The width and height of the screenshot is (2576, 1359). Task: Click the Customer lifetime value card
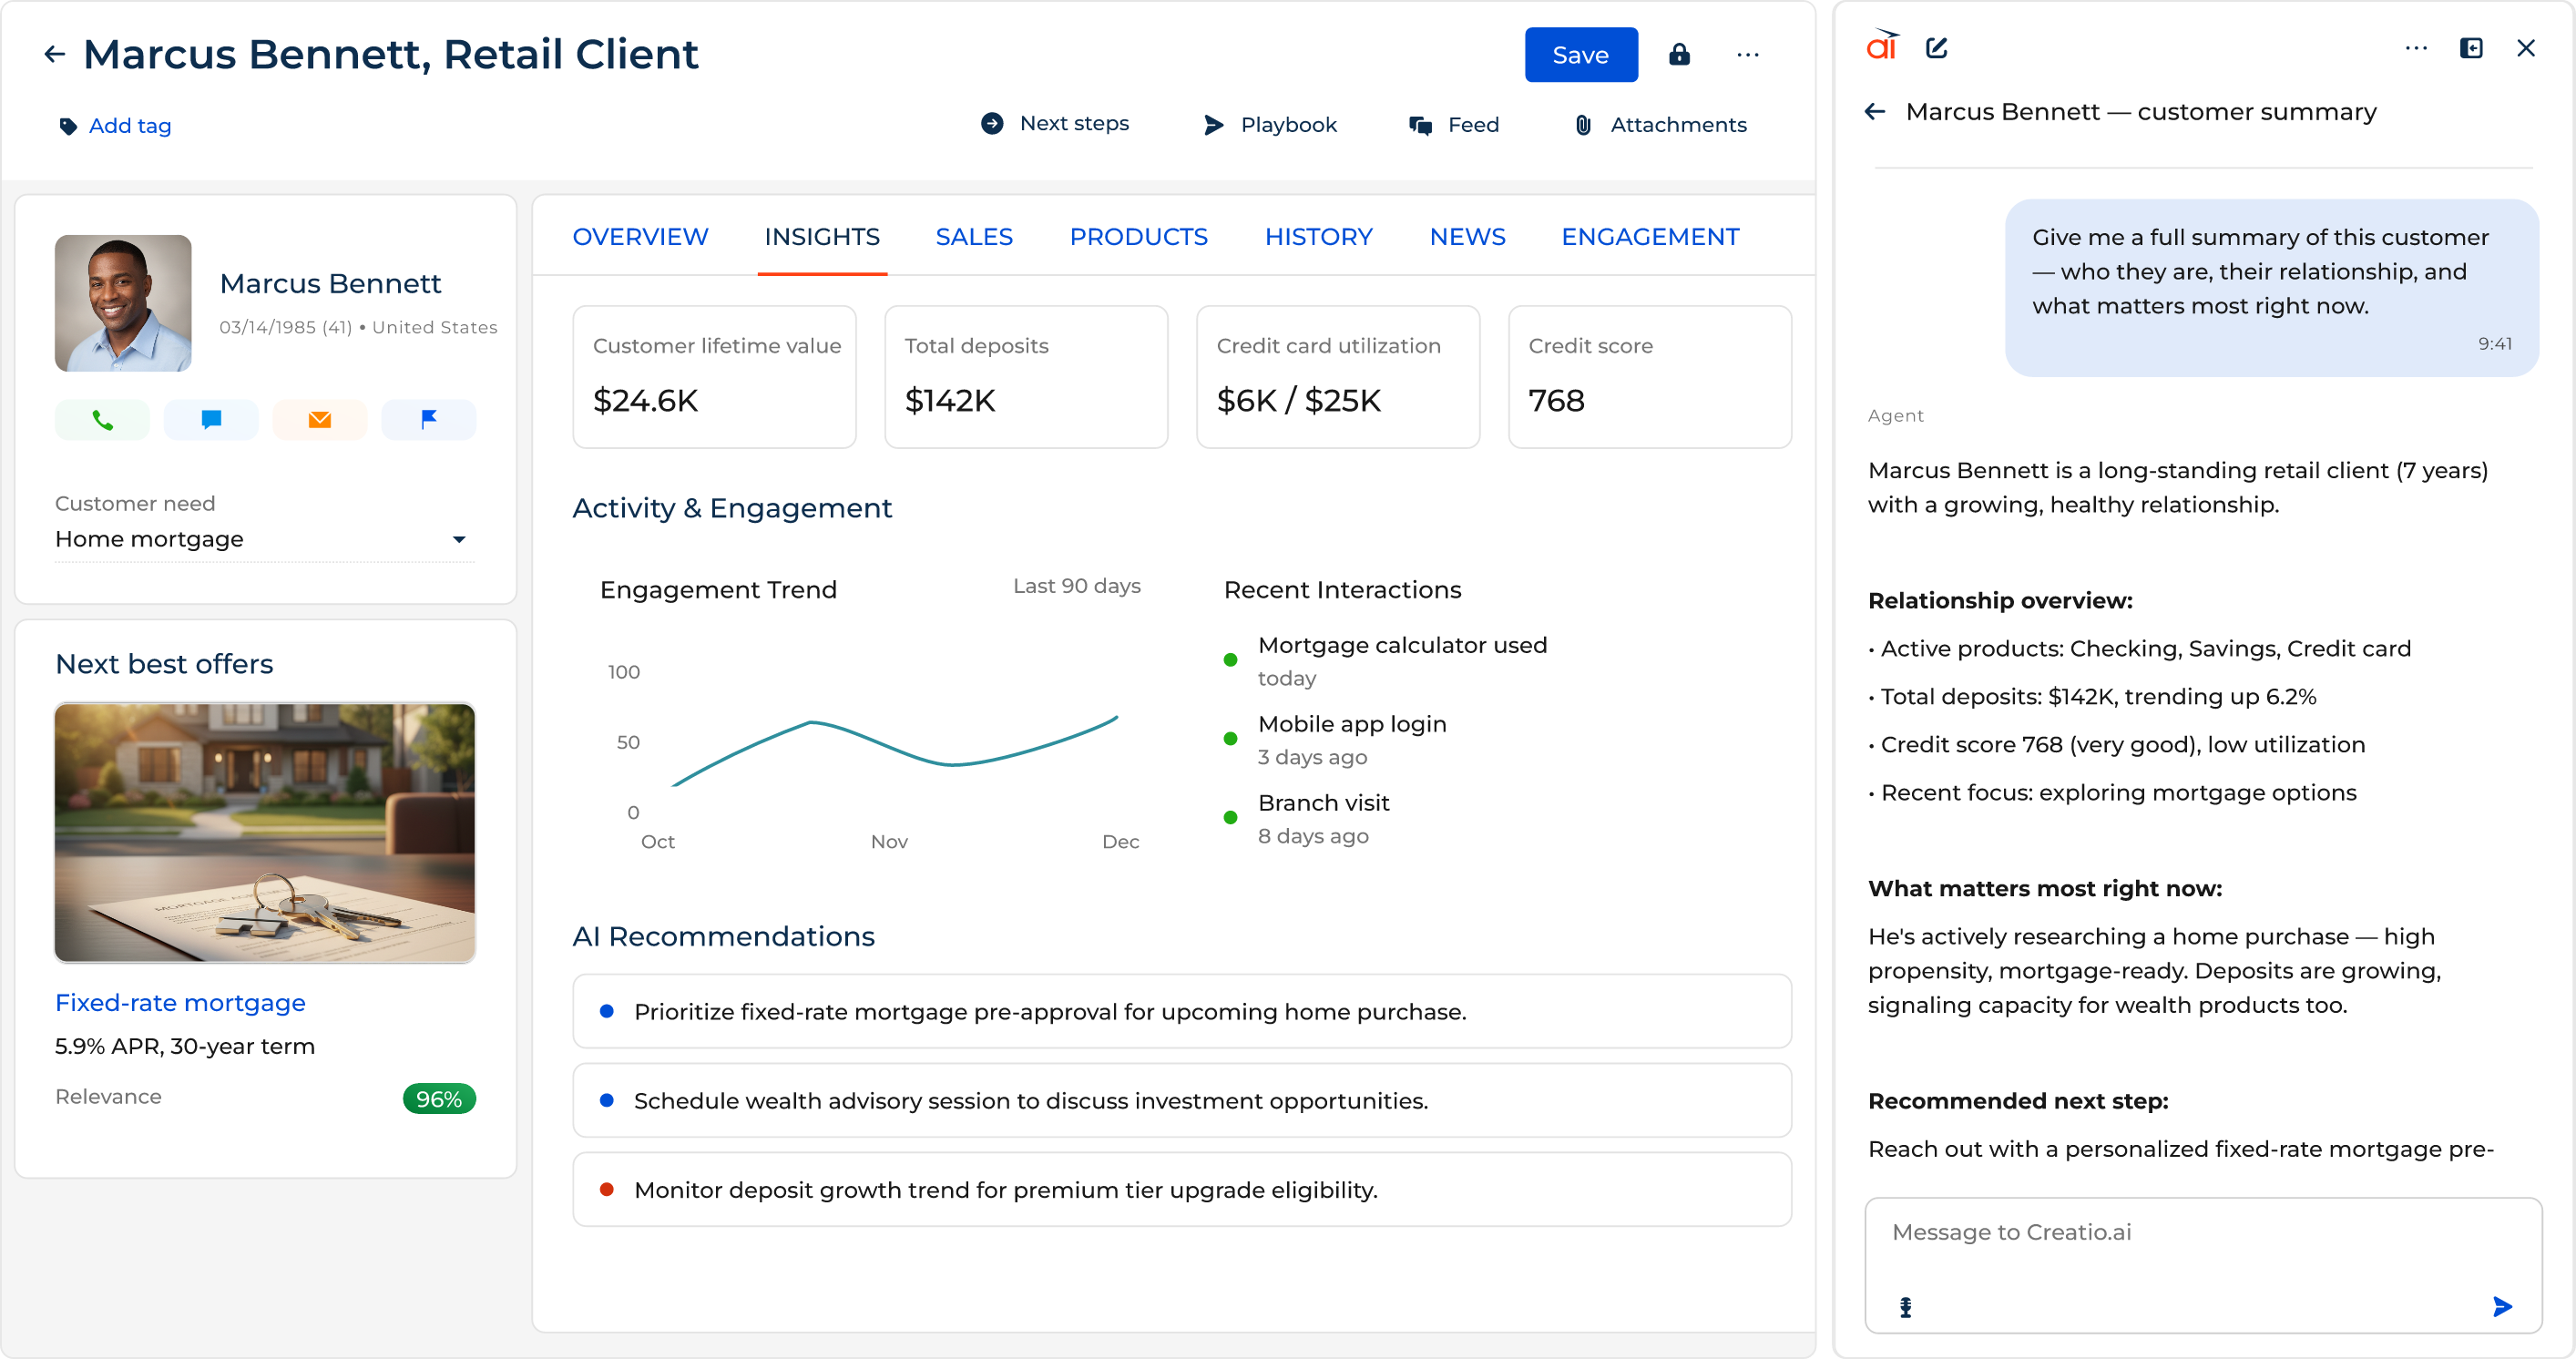[714, 377]
